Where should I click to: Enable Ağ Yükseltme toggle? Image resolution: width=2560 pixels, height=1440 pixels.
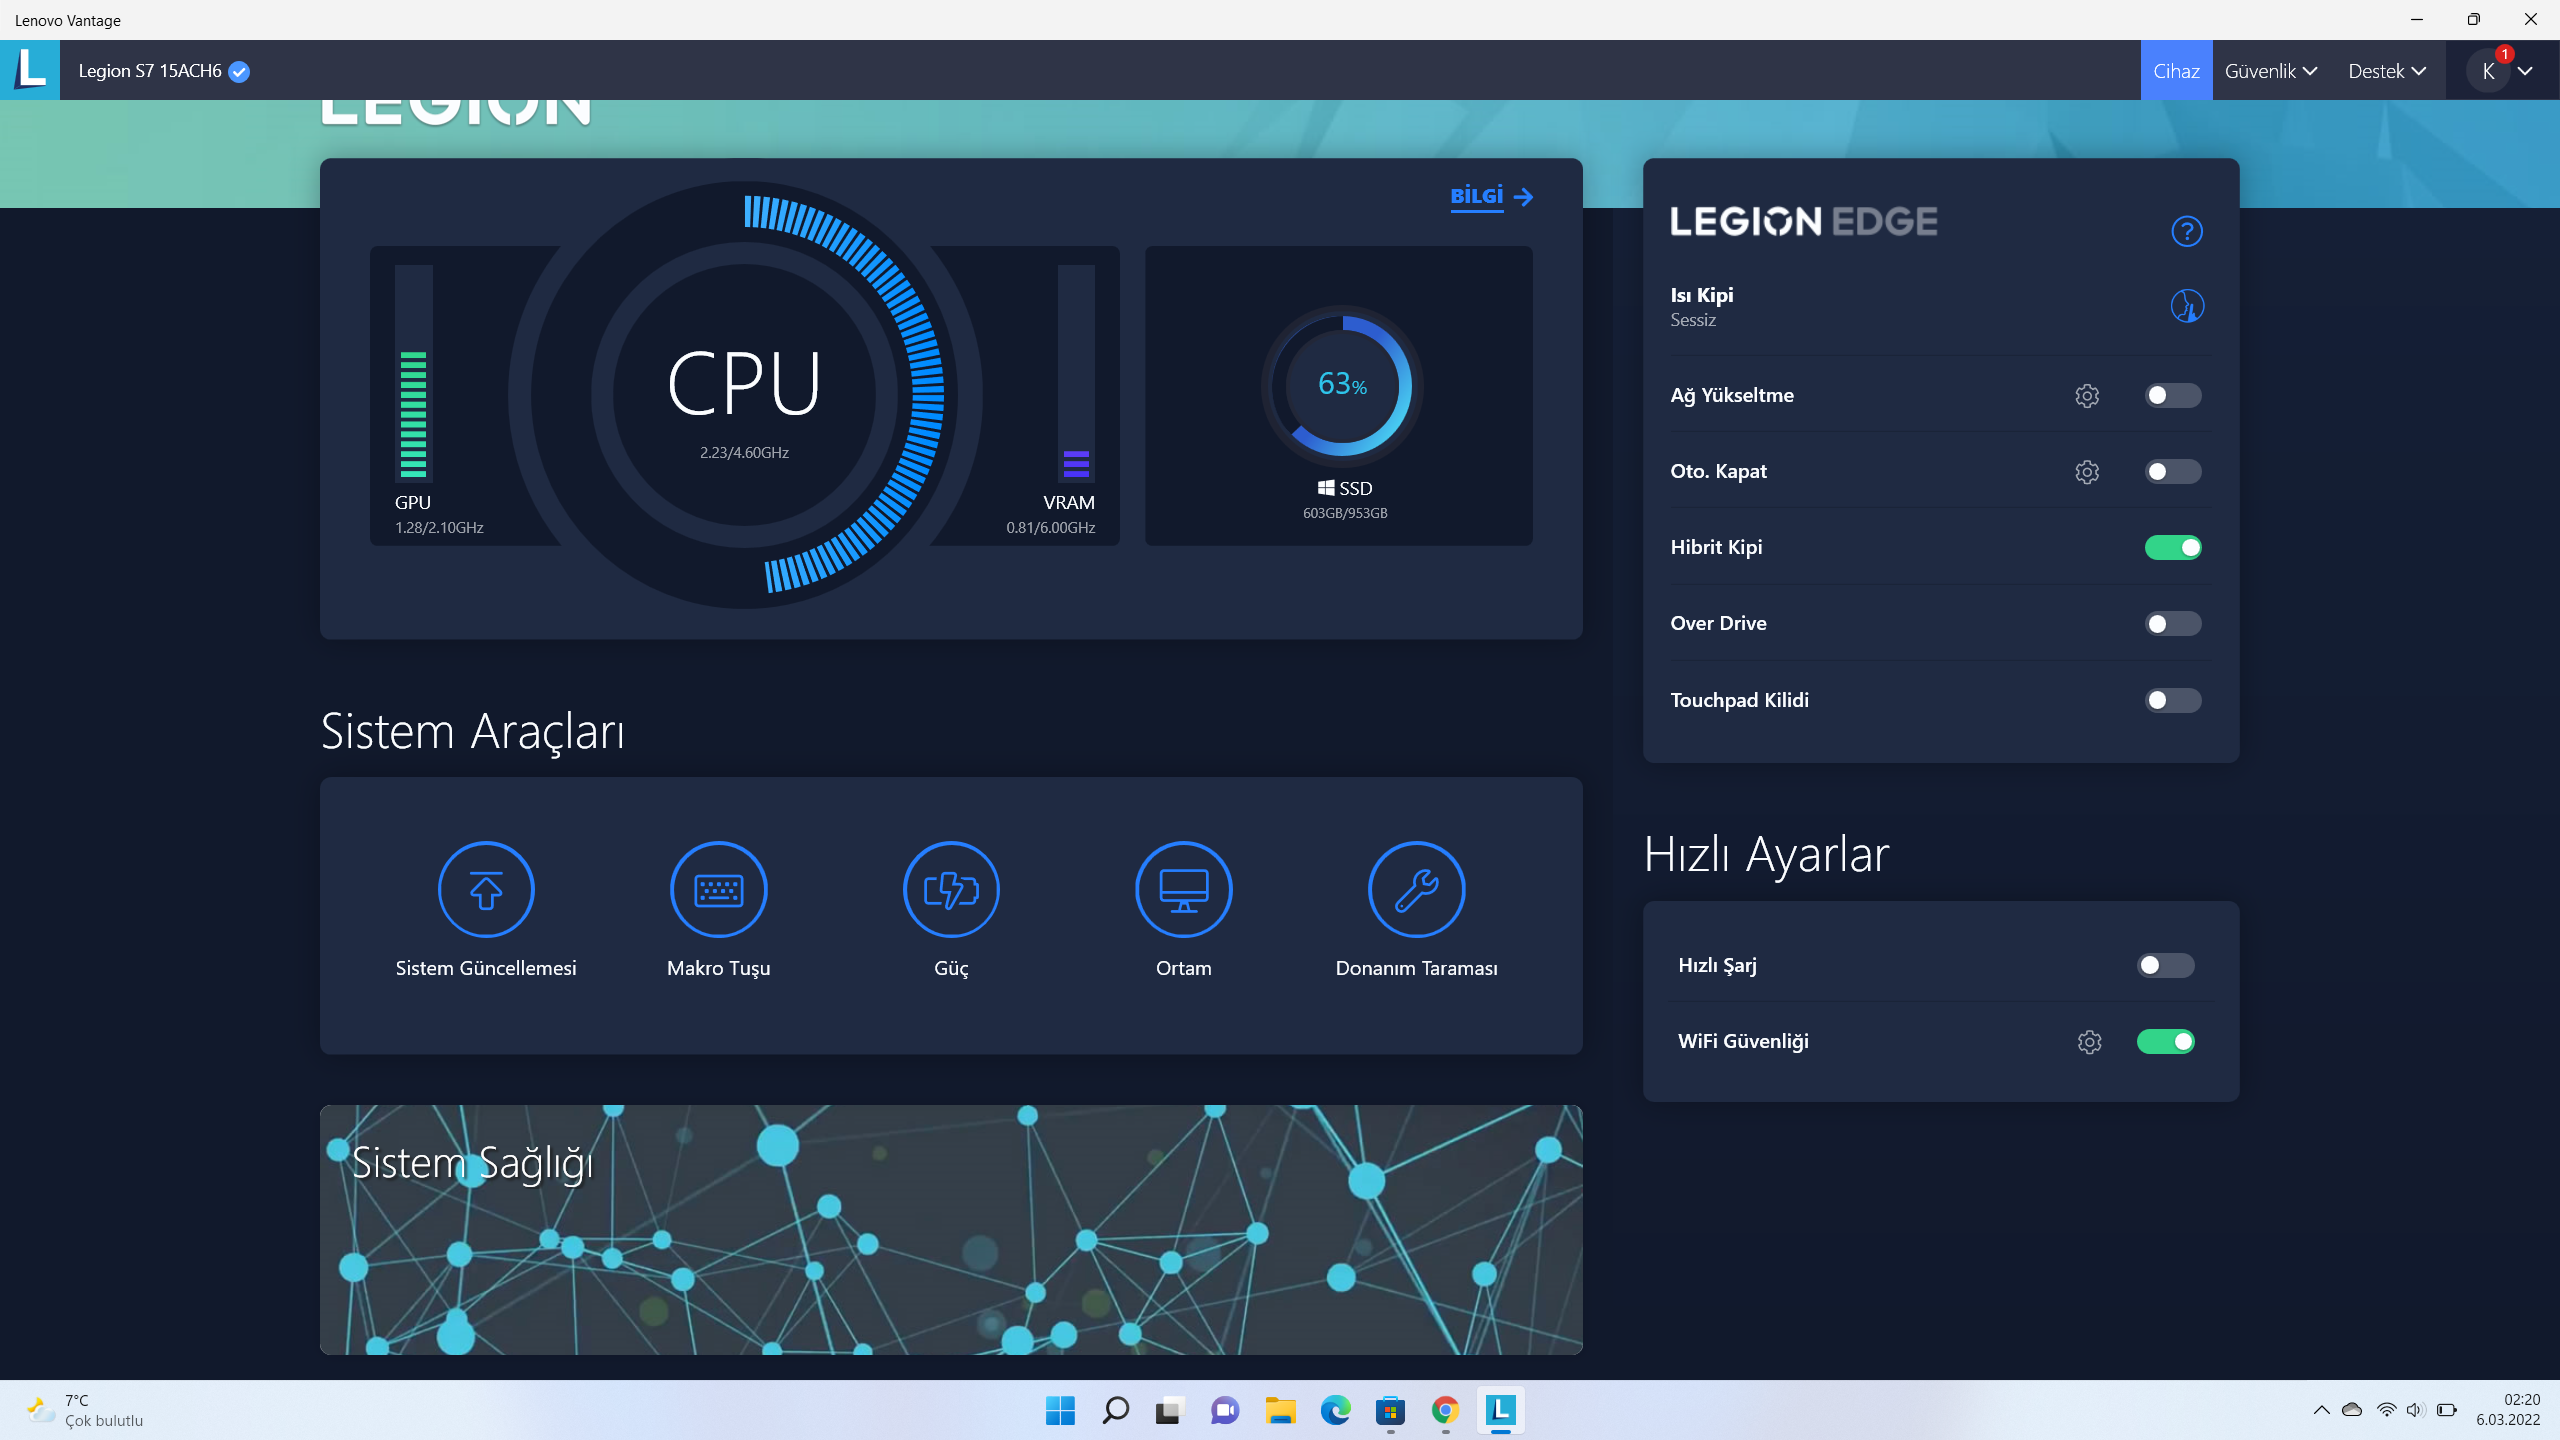2173,396
